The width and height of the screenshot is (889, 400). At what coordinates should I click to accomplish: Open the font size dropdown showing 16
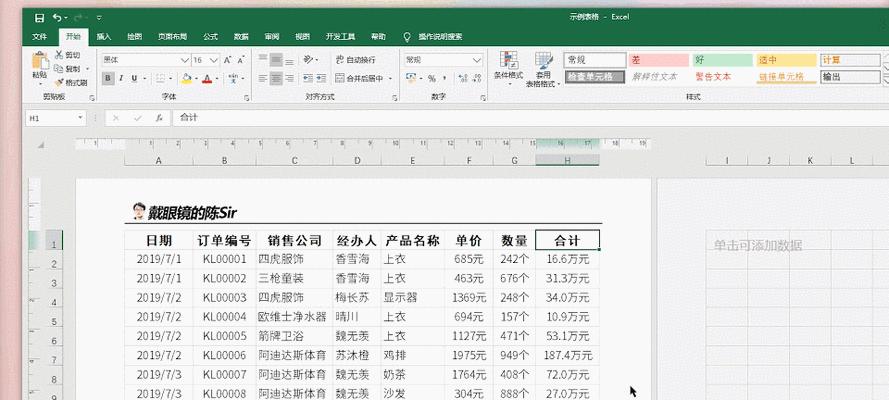(x=214, y=59)
